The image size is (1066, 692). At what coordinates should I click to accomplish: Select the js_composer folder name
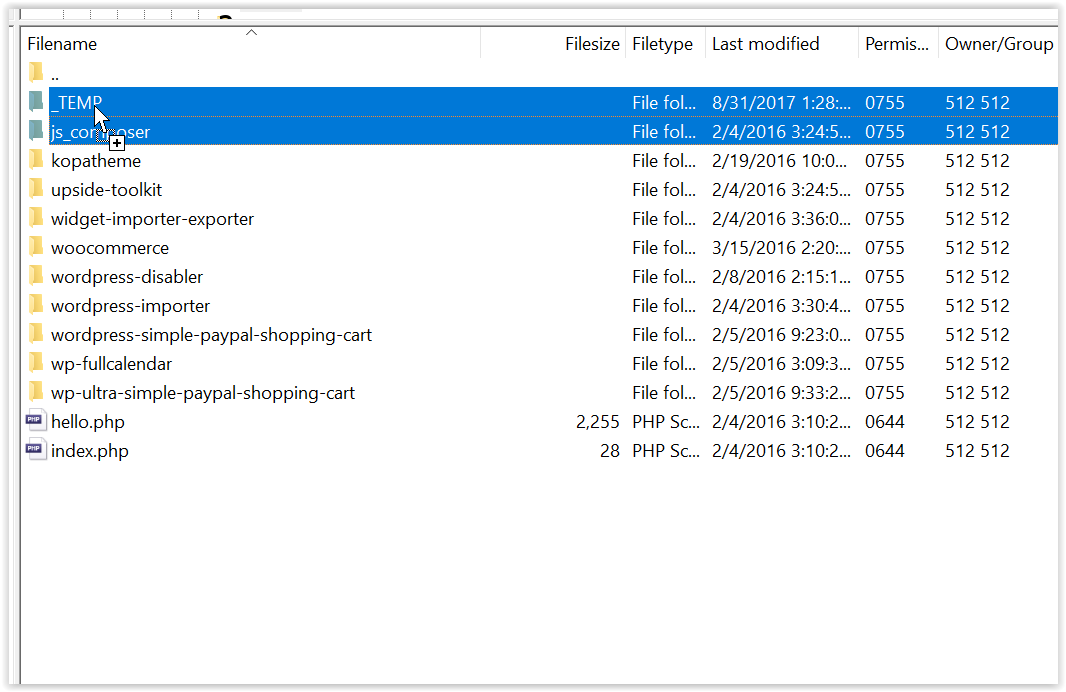tap(100, 132)
